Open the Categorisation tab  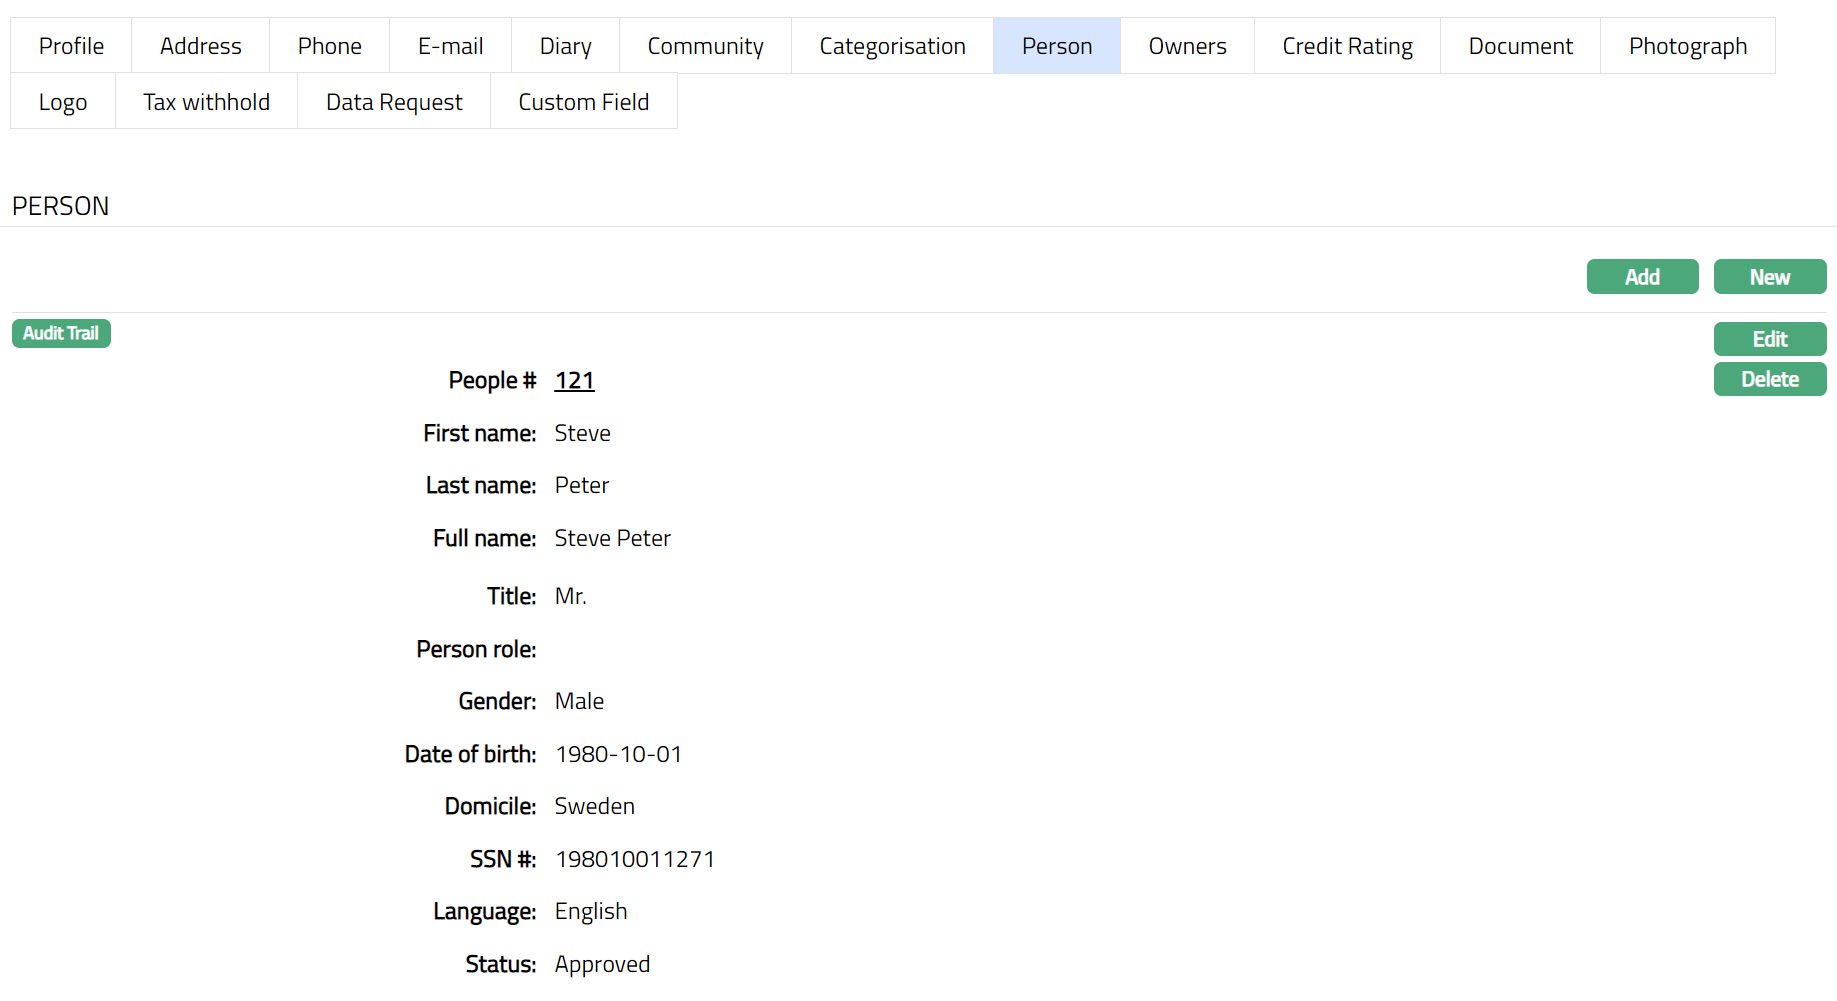892,46
